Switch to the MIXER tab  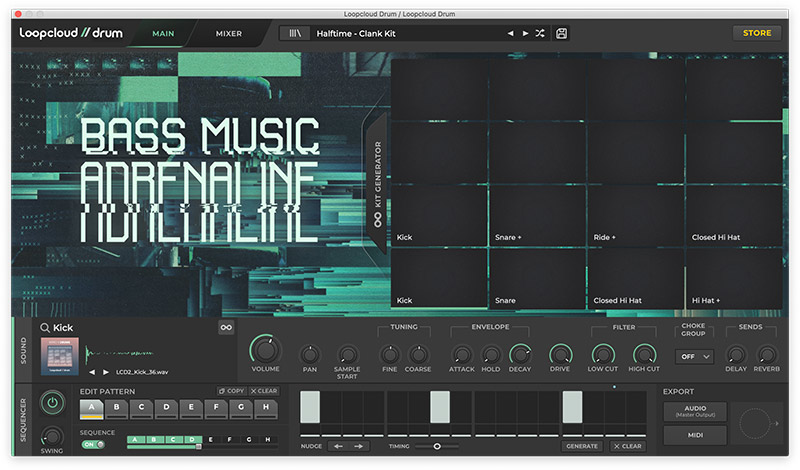point(229,34)
